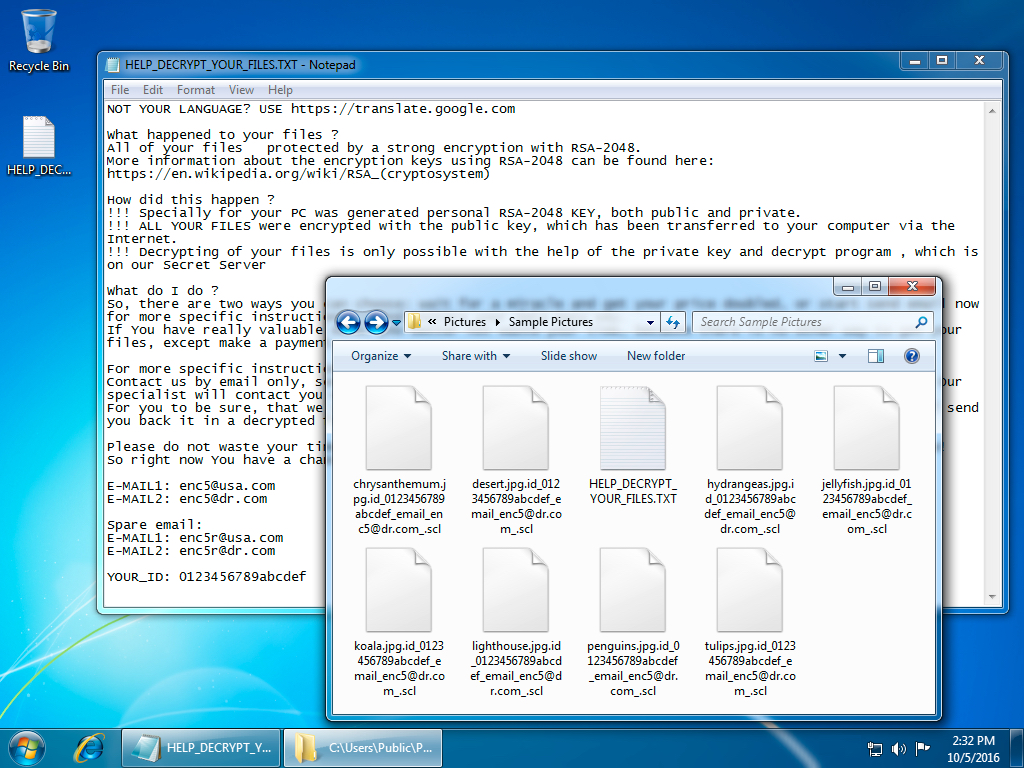Open the Organize dropdown menu
This screenshot has width=1024, height=768.
381,356
